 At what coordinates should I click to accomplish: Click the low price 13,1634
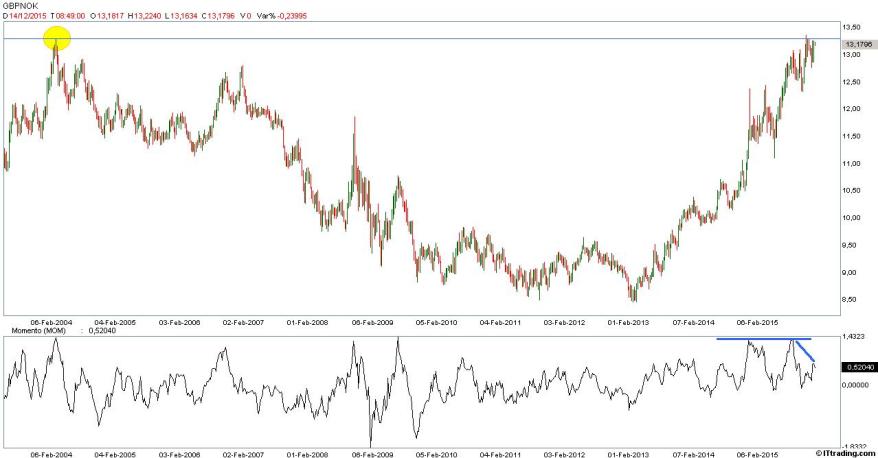pos(183,16)
